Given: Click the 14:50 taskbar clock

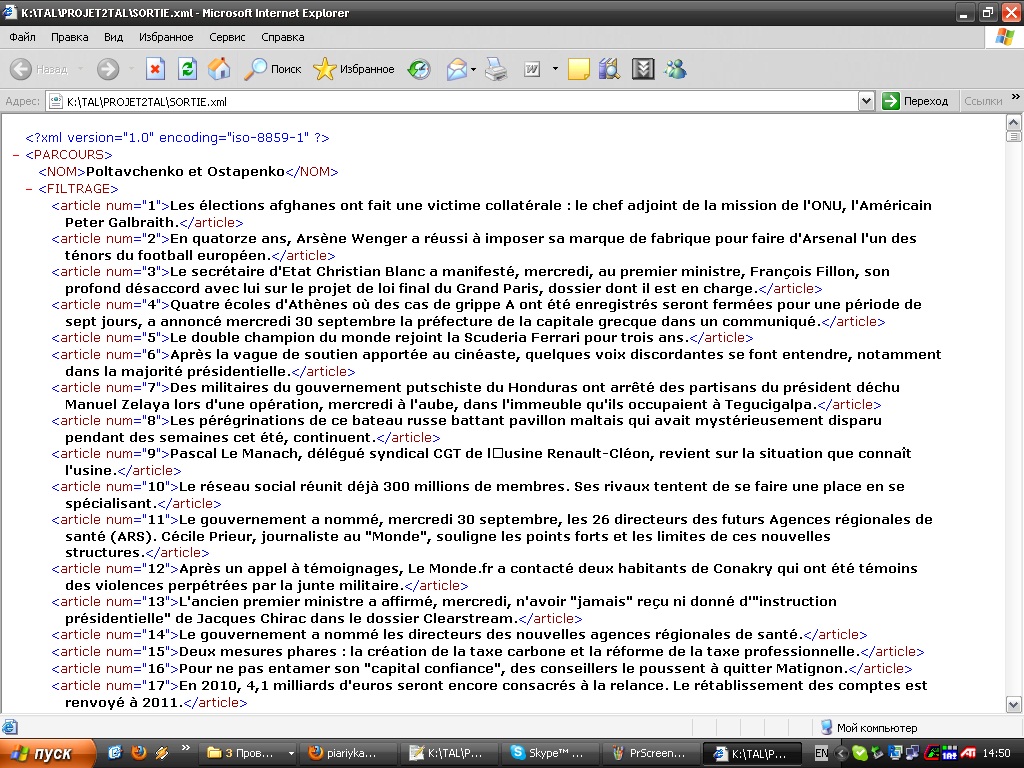Looking at the screenshot, I should coord(996,754).
